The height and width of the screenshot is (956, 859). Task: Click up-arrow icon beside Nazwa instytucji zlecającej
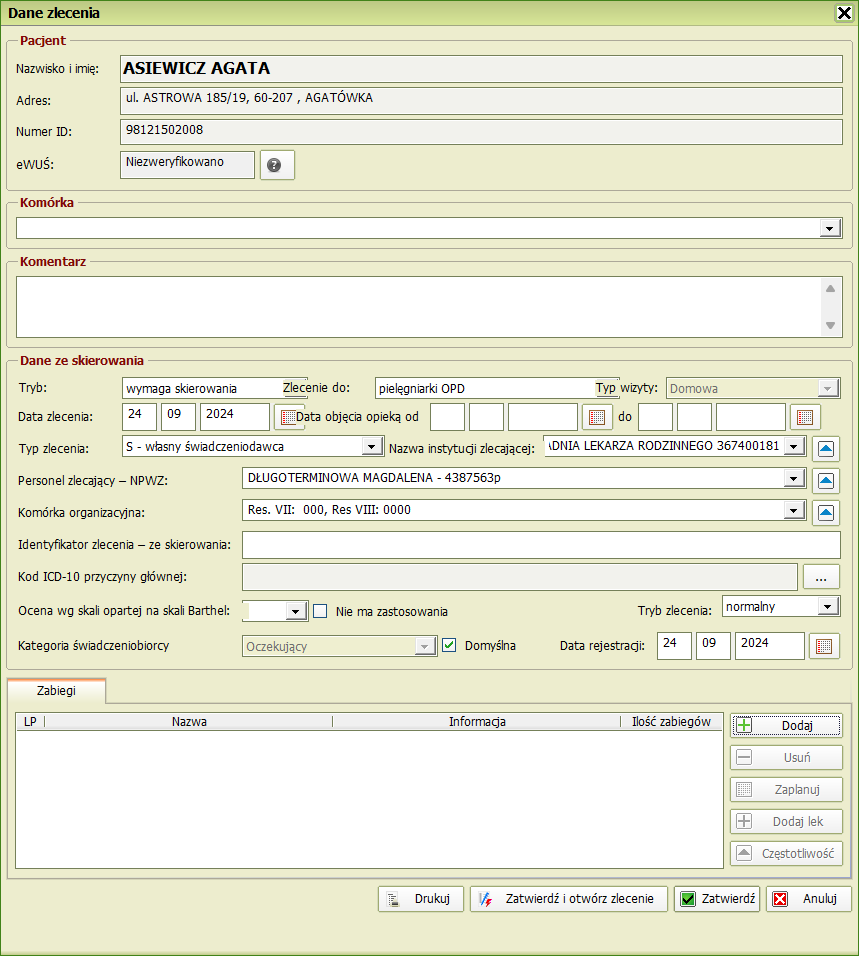(825, 447)
